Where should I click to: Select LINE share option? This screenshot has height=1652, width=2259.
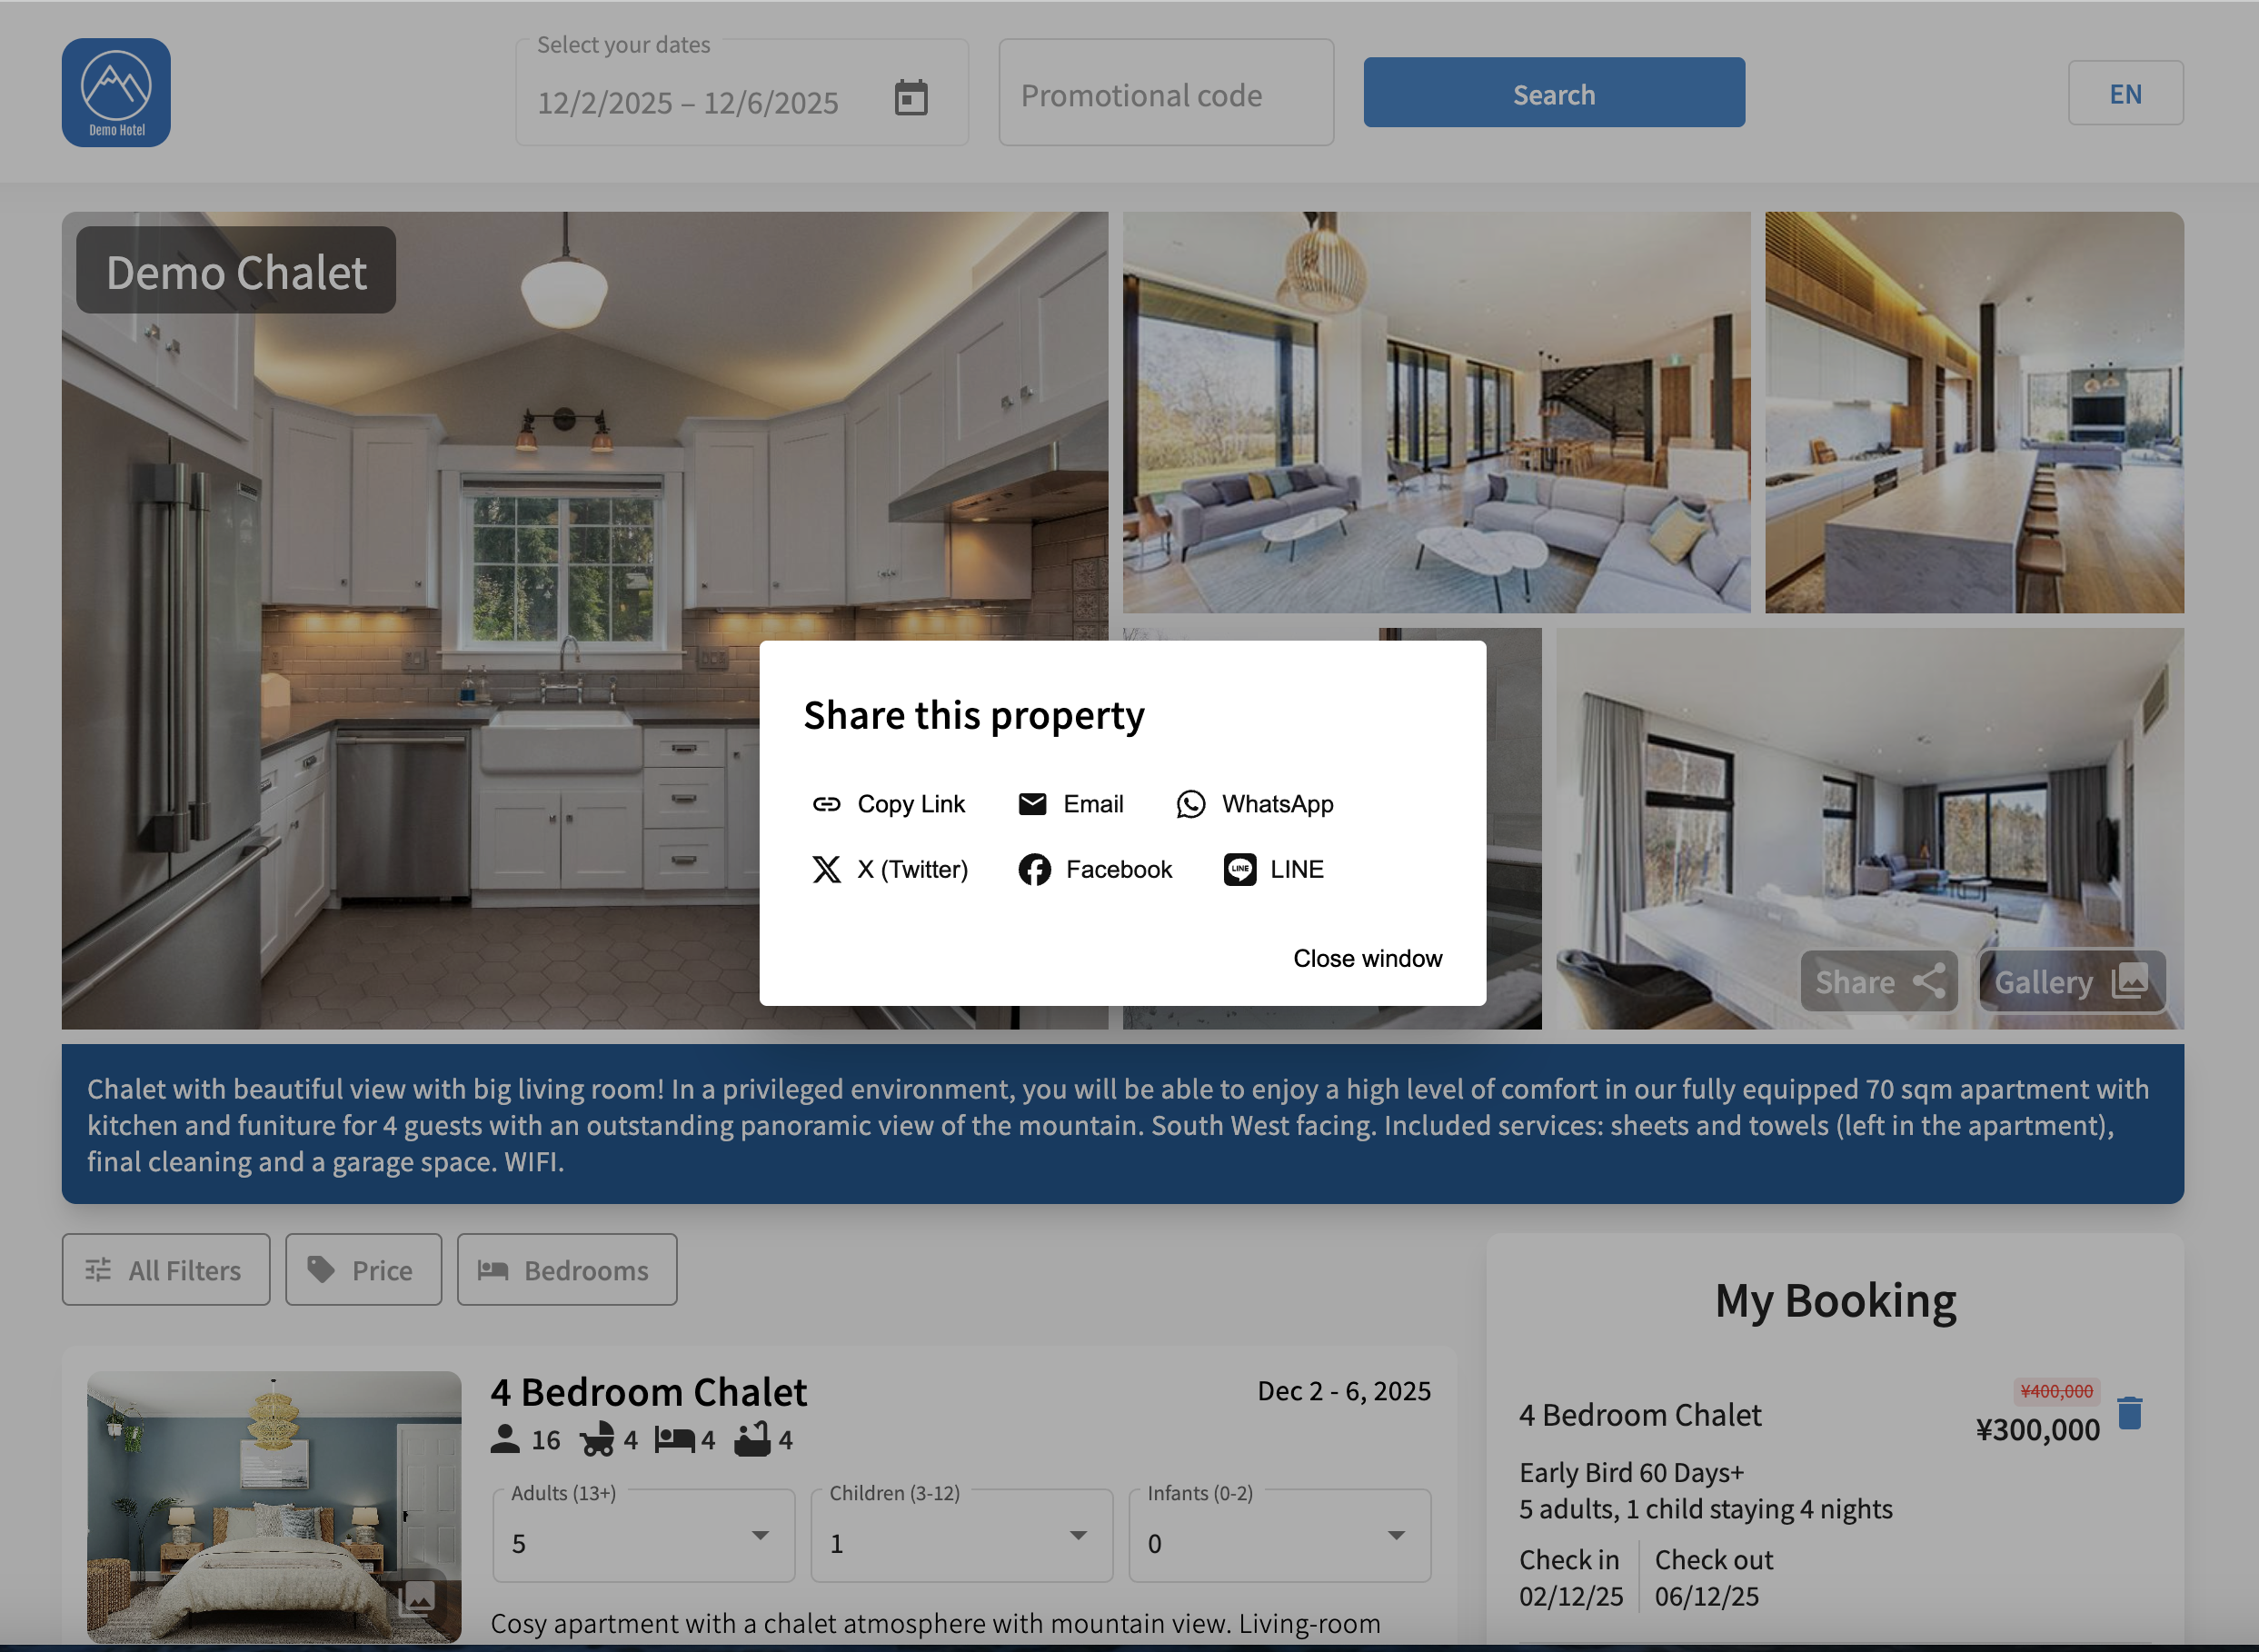(x=1273, y=869)
